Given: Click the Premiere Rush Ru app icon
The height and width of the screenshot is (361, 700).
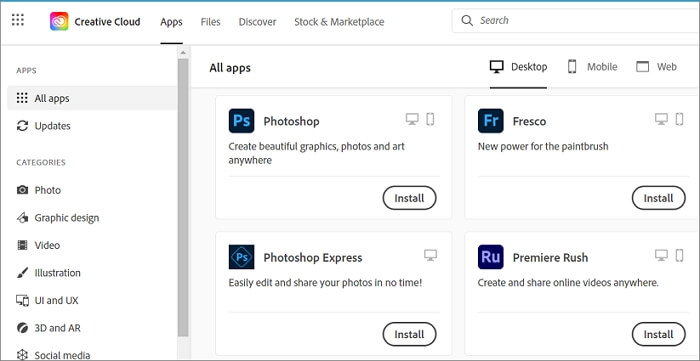Looking at the screenshot, I should coord(491,257).
